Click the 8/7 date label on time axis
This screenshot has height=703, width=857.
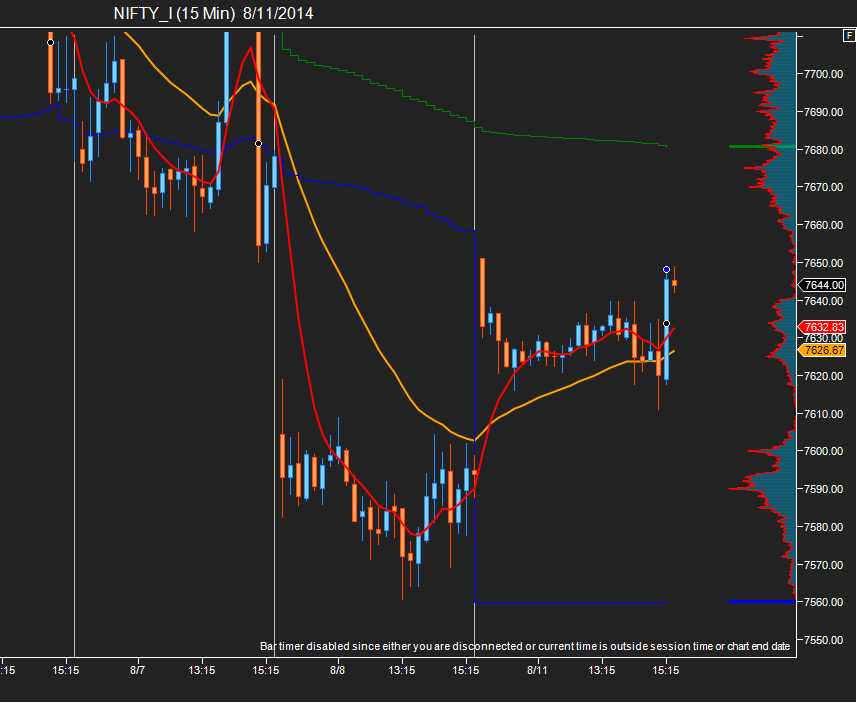click(x=138, y=670)
